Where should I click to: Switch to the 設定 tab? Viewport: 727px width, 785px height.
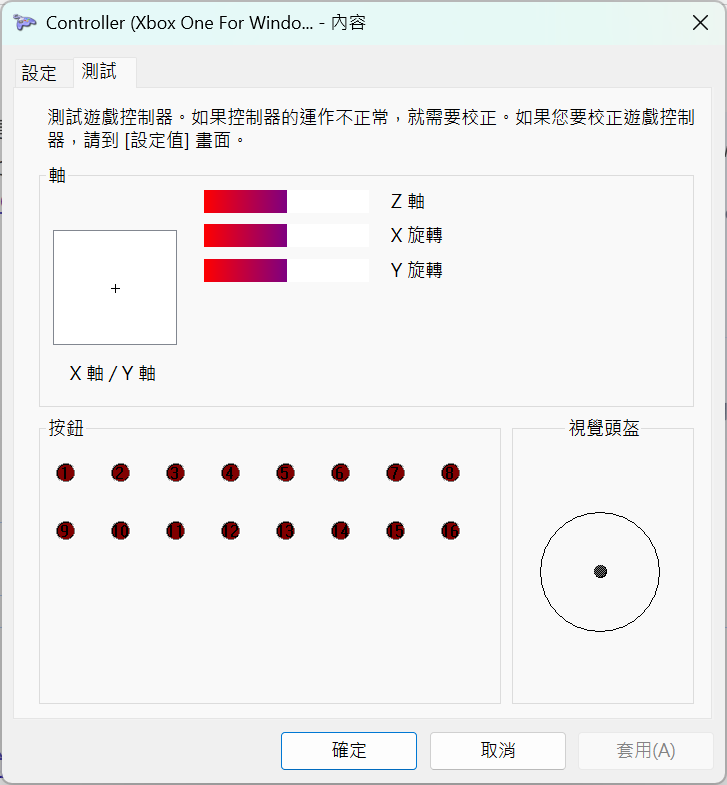[x=40, y=73]
